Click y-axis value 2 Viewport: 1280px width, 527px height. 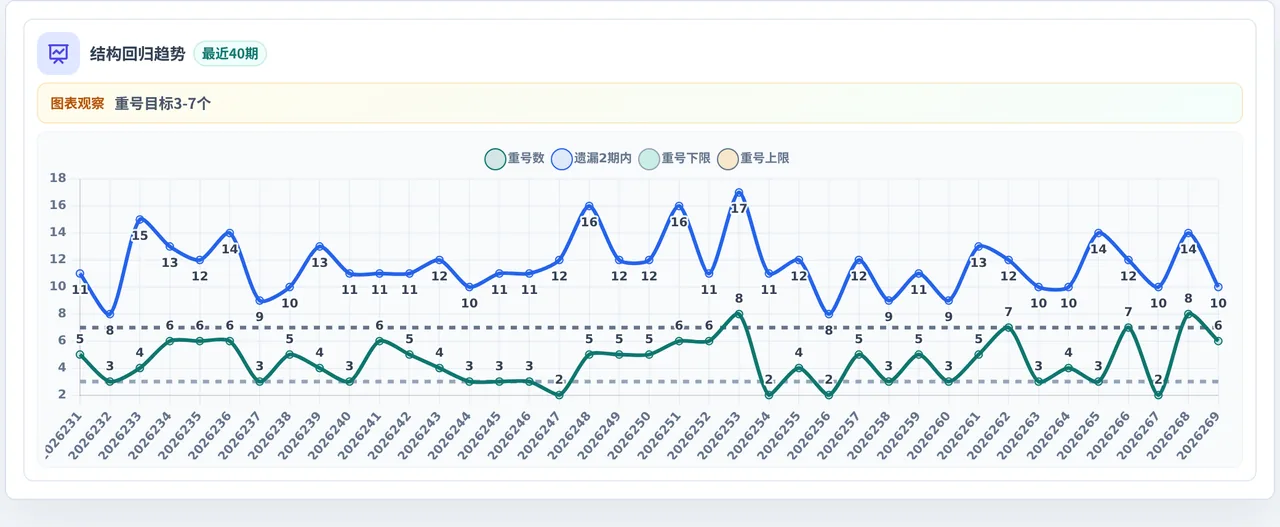click(x=62, y=394)
